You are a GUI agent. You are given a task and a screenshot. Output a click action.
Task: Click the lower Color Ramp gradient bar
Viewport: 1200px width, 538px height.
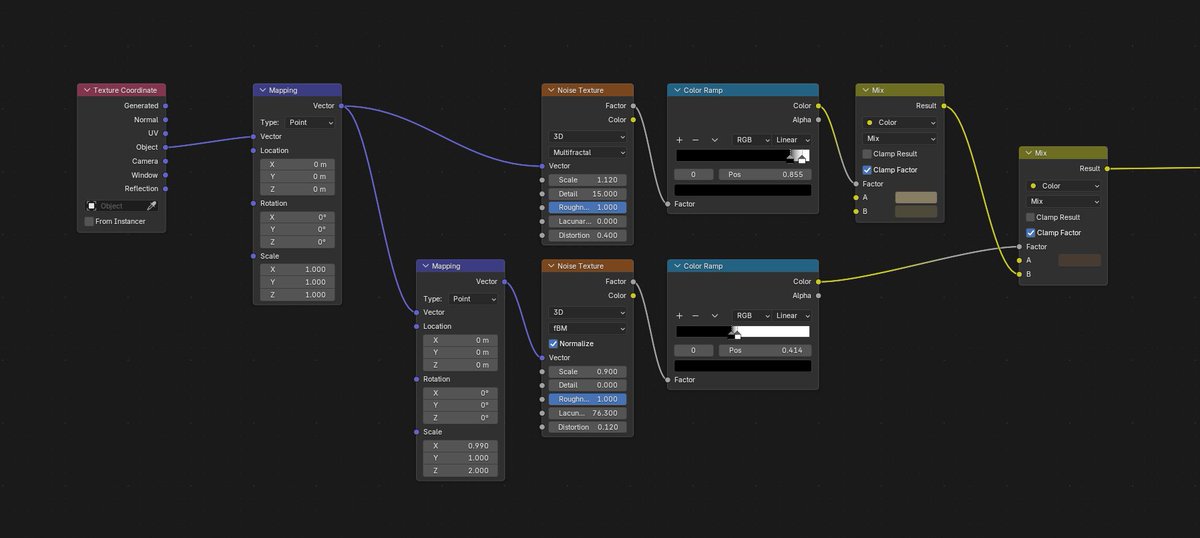point(743,332)
